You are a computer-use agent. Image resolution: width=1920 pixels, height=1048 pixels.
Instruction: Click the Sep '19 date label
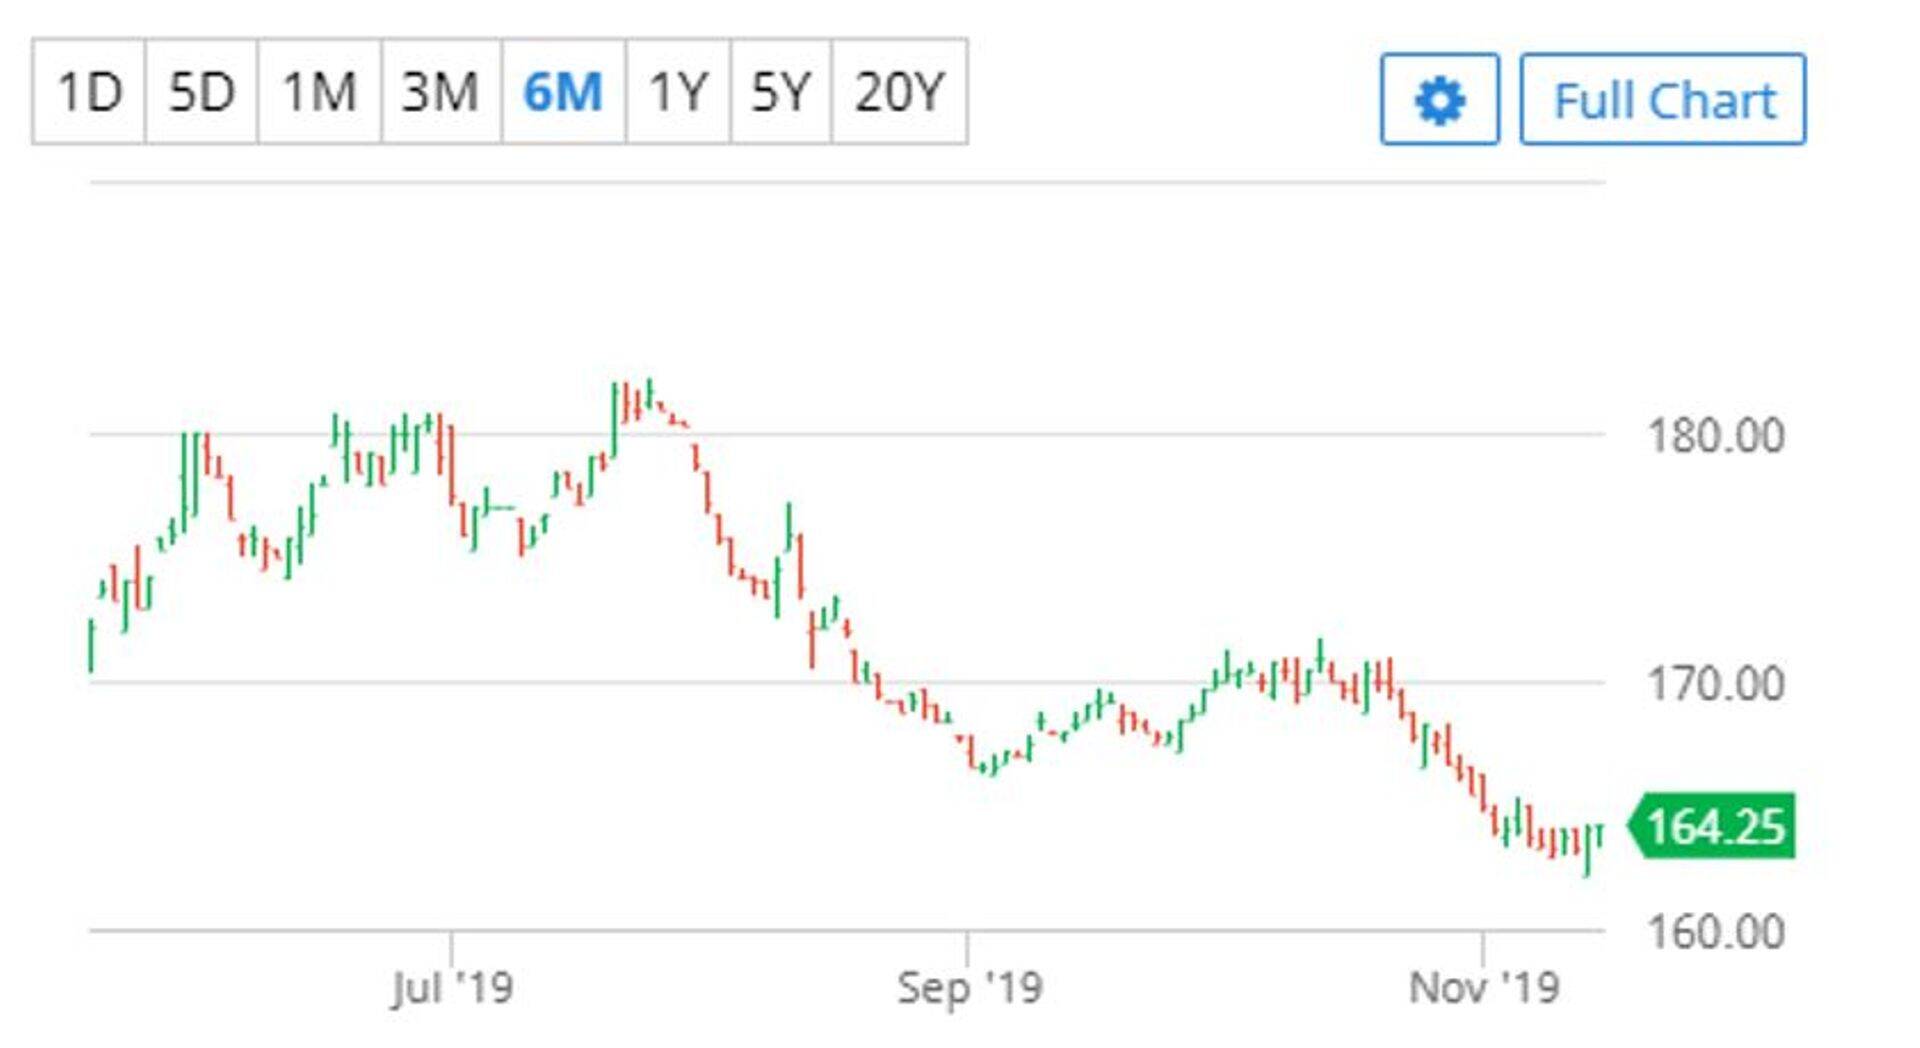pyautogui.click(x=969, y=988)
